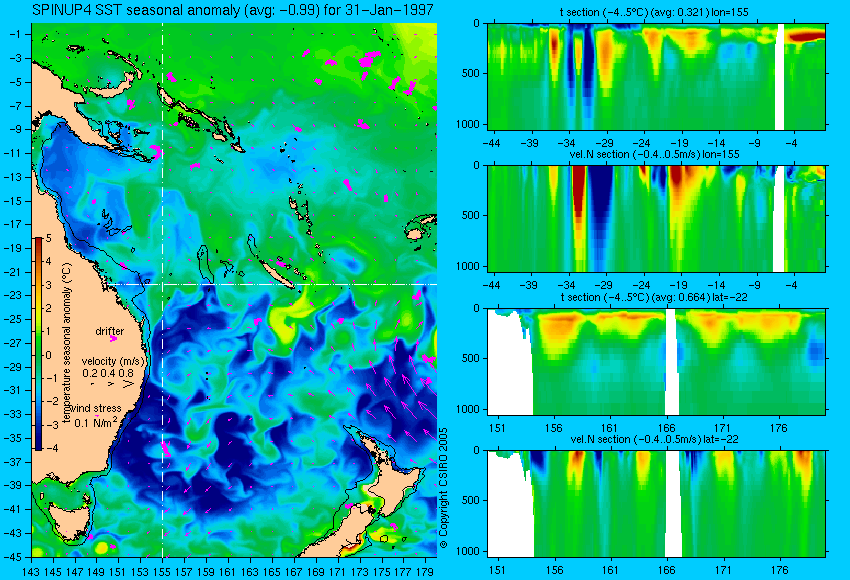The image size is (850, 580).
Task: Click the magenta drifter marker in the legend
Action: click(x=113, y=339)
